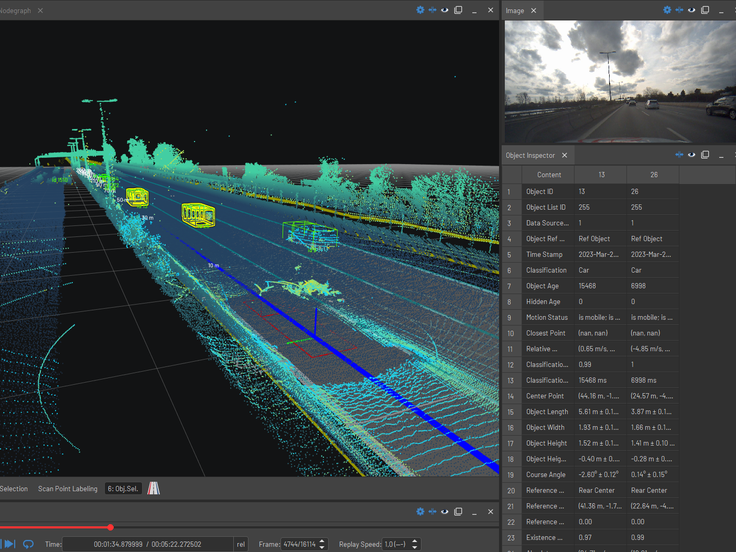Click row header number 20 in Object Inspector
Screen dimensions: 736x552
tap(511, 491)
